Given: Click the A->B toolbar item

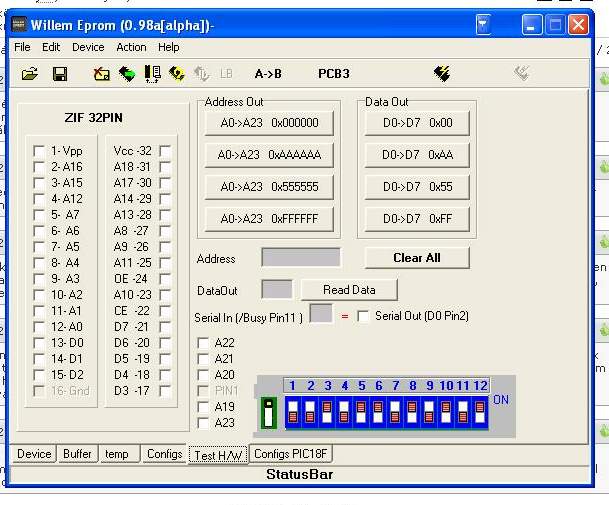Looking at the screenshot, I should [x=268, y=74].
